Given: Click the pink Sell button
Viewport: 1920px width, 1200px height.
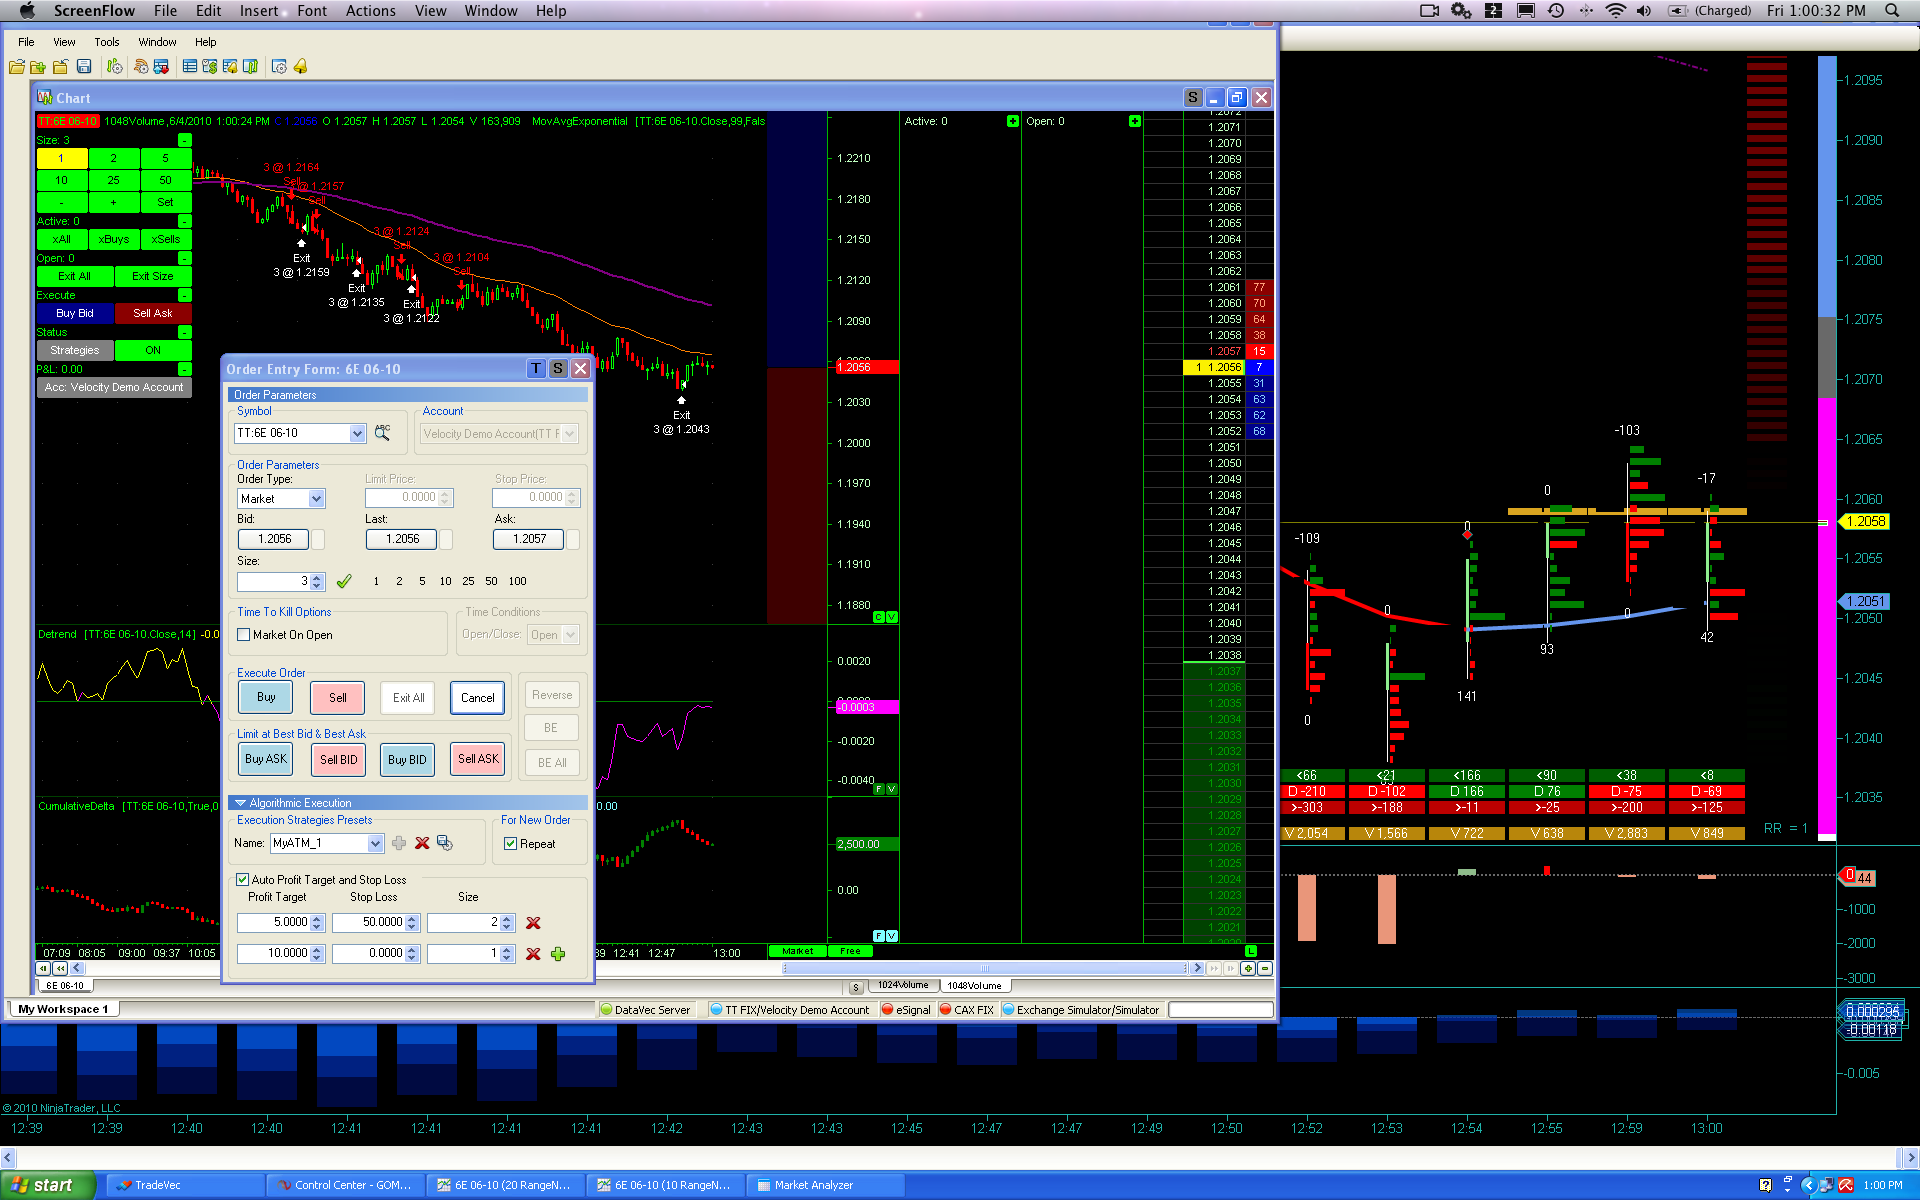Looking at the screenshot, I should click(x=338, y=698).
